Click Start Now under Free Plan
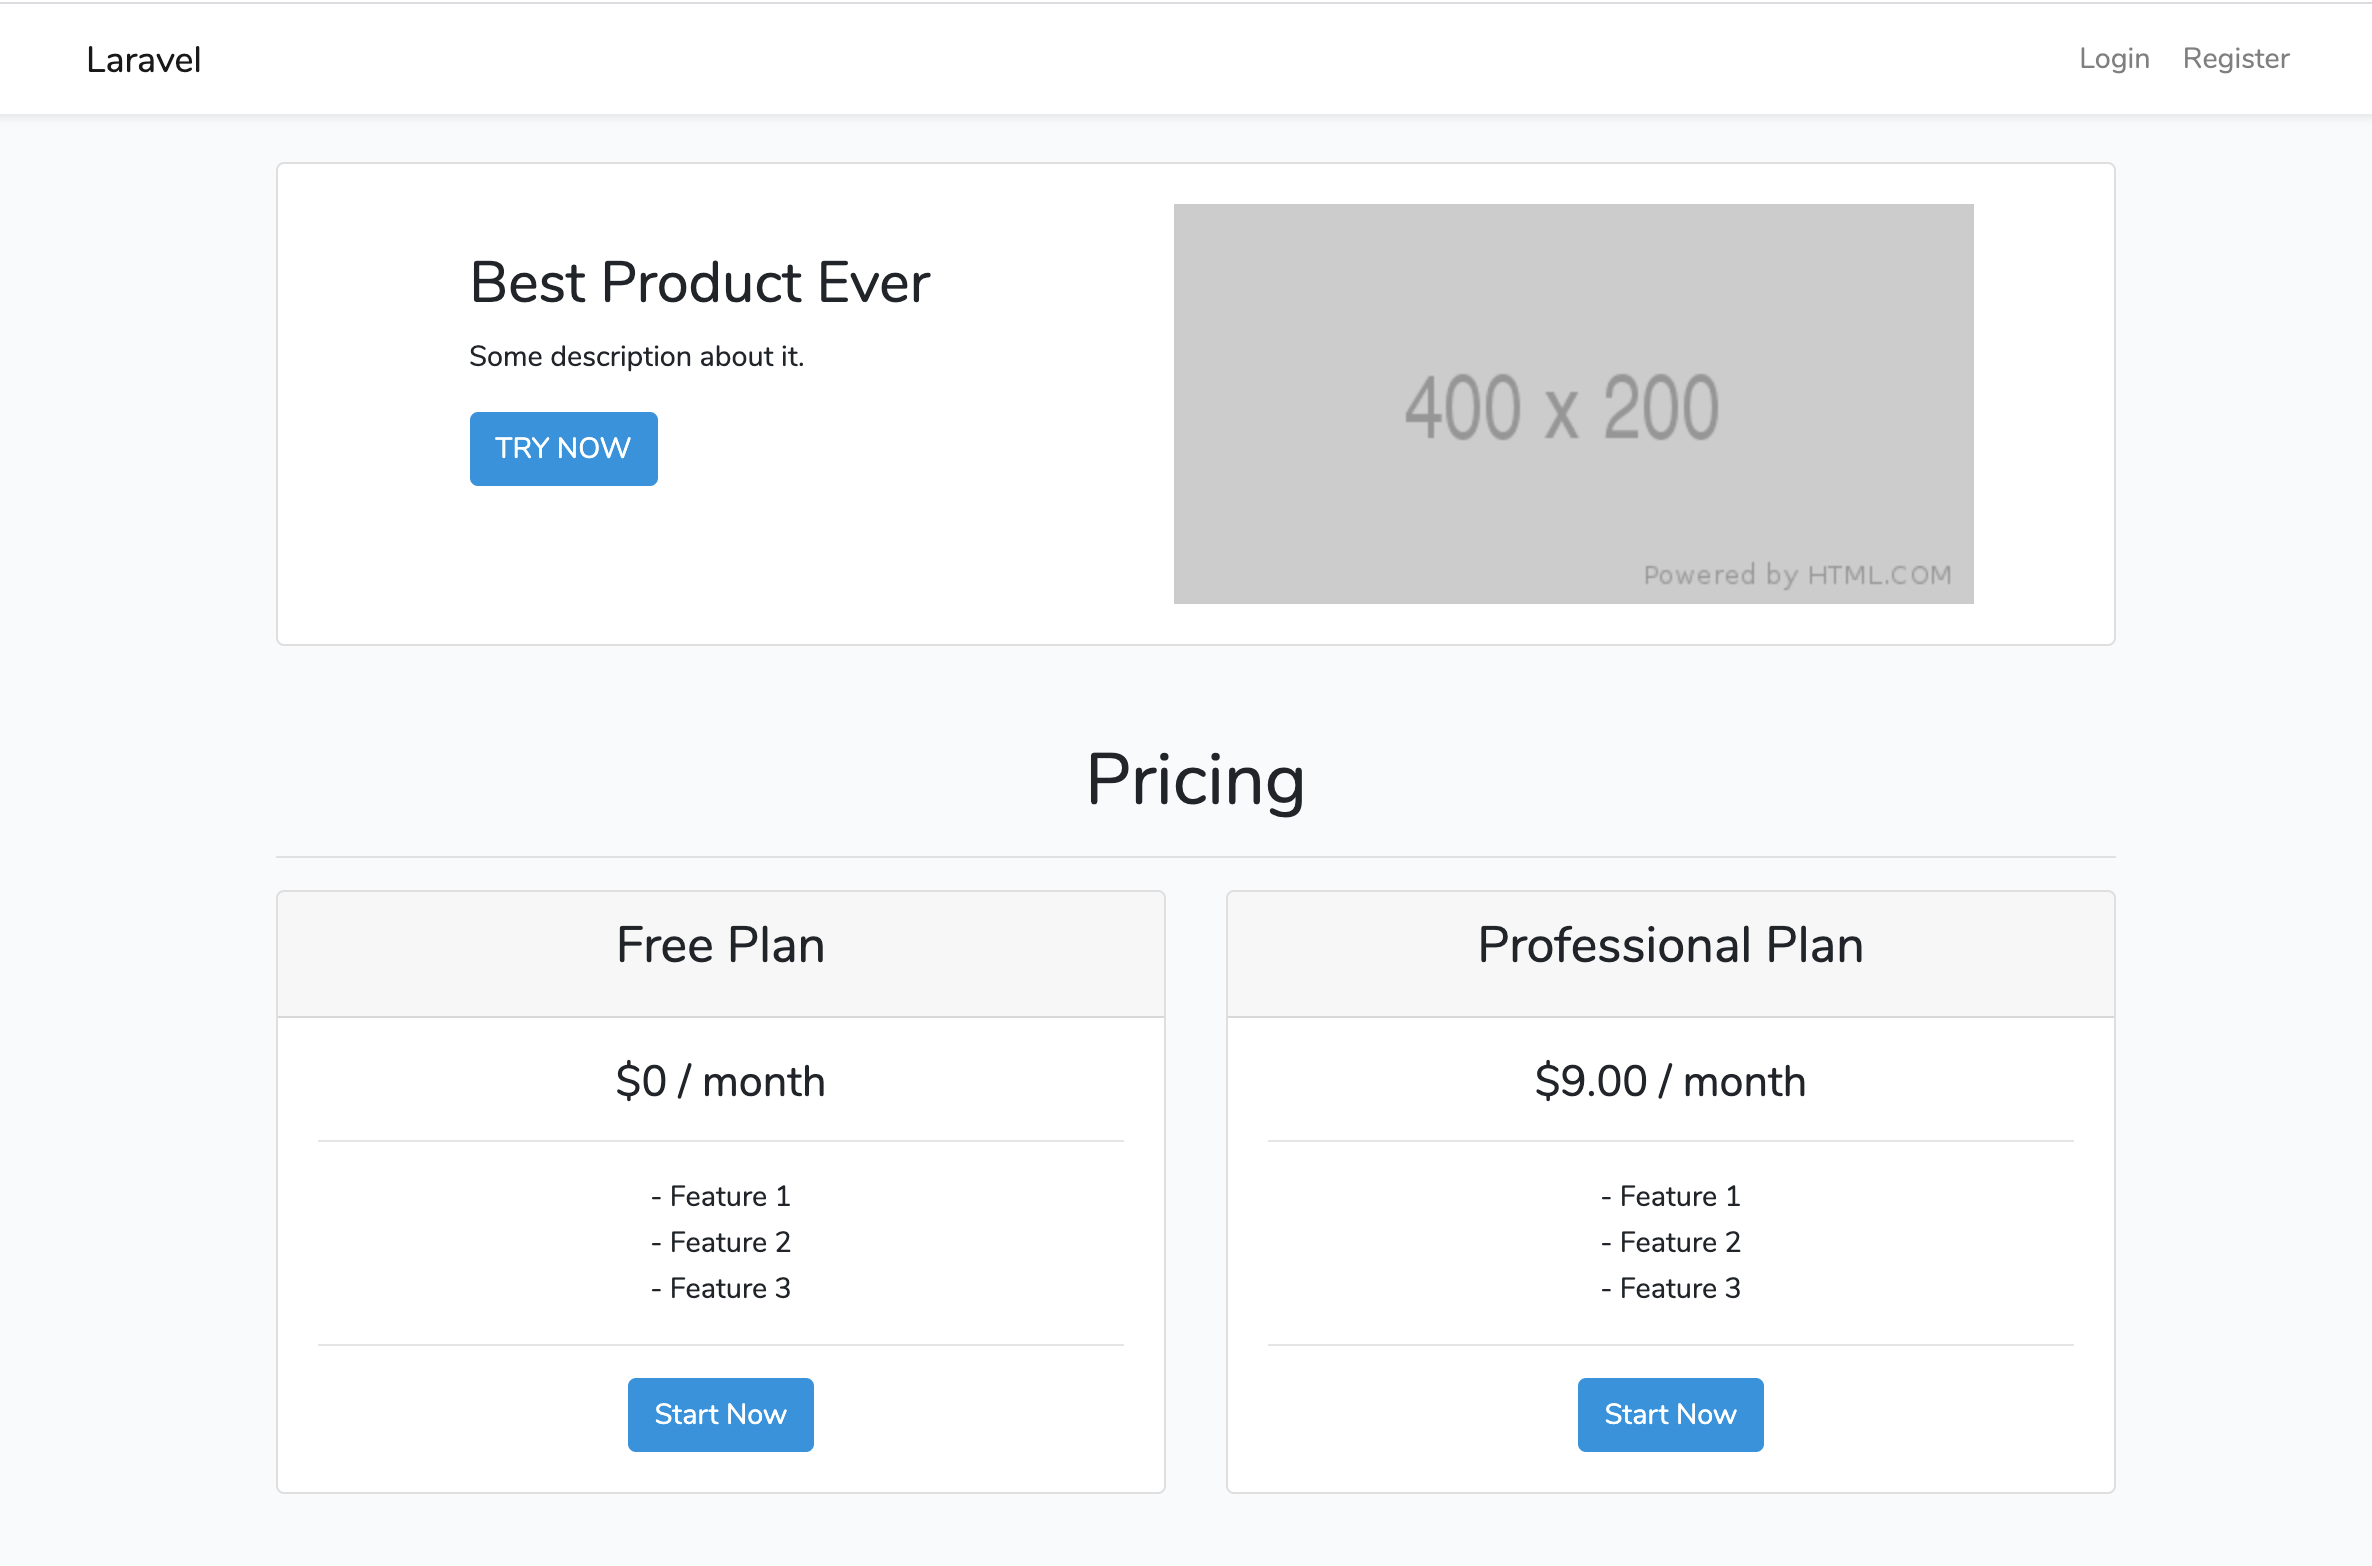Image resolution: width=2372 pixels, height=1566 pixels. click(x=721, y=1415)
